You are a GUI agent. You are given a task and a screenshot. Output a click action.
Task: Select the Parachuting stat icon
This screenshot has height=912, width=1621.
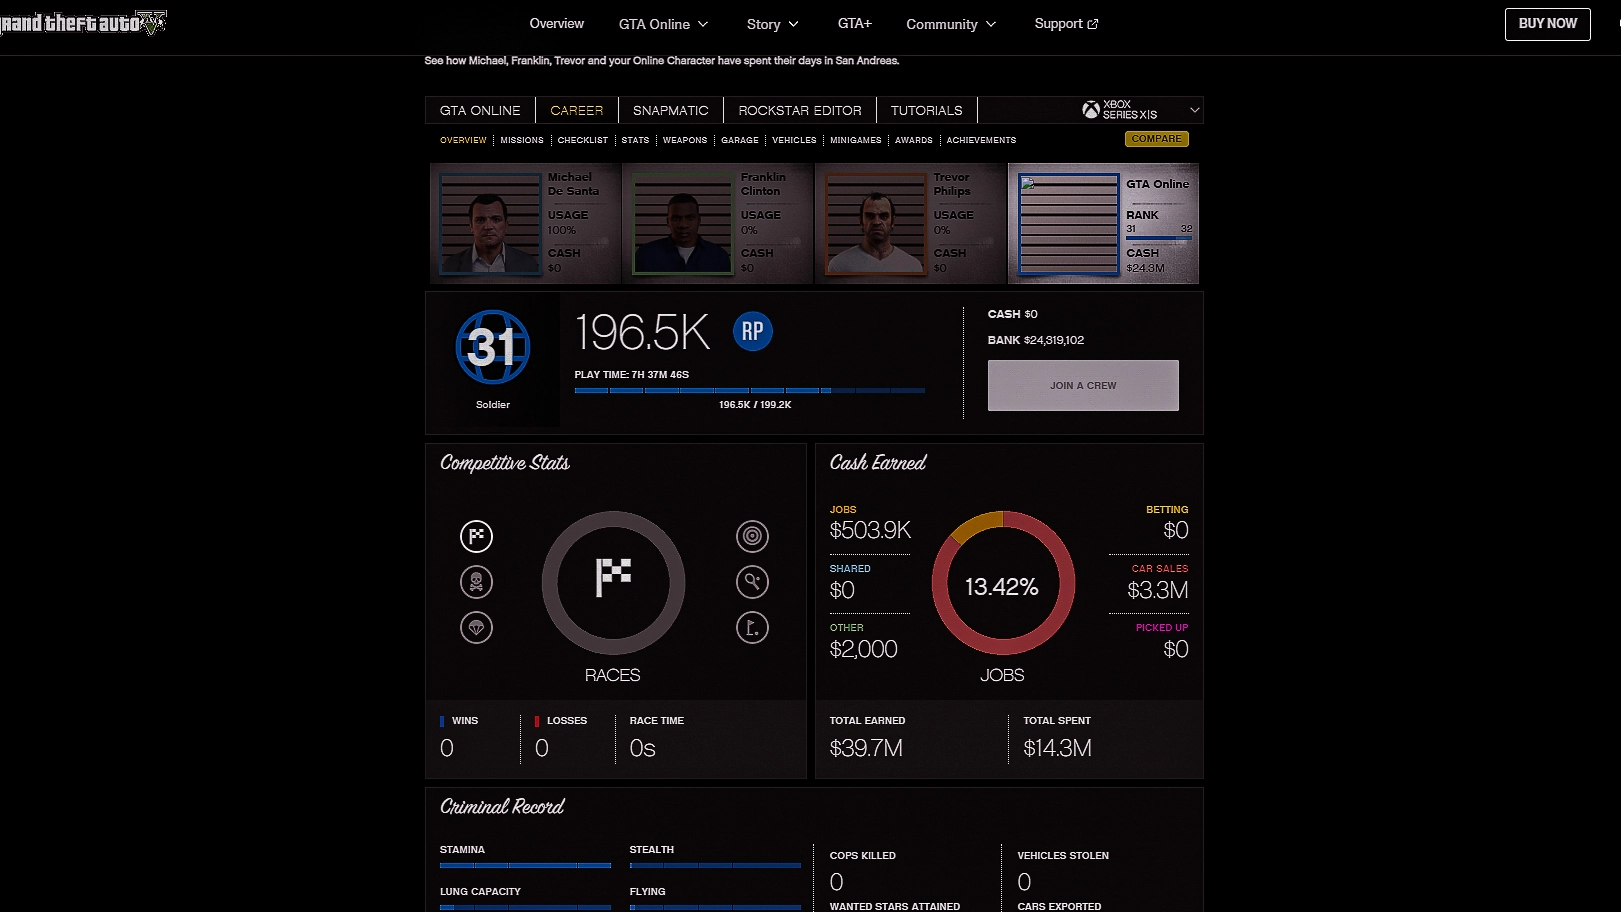tap(476, 627)
